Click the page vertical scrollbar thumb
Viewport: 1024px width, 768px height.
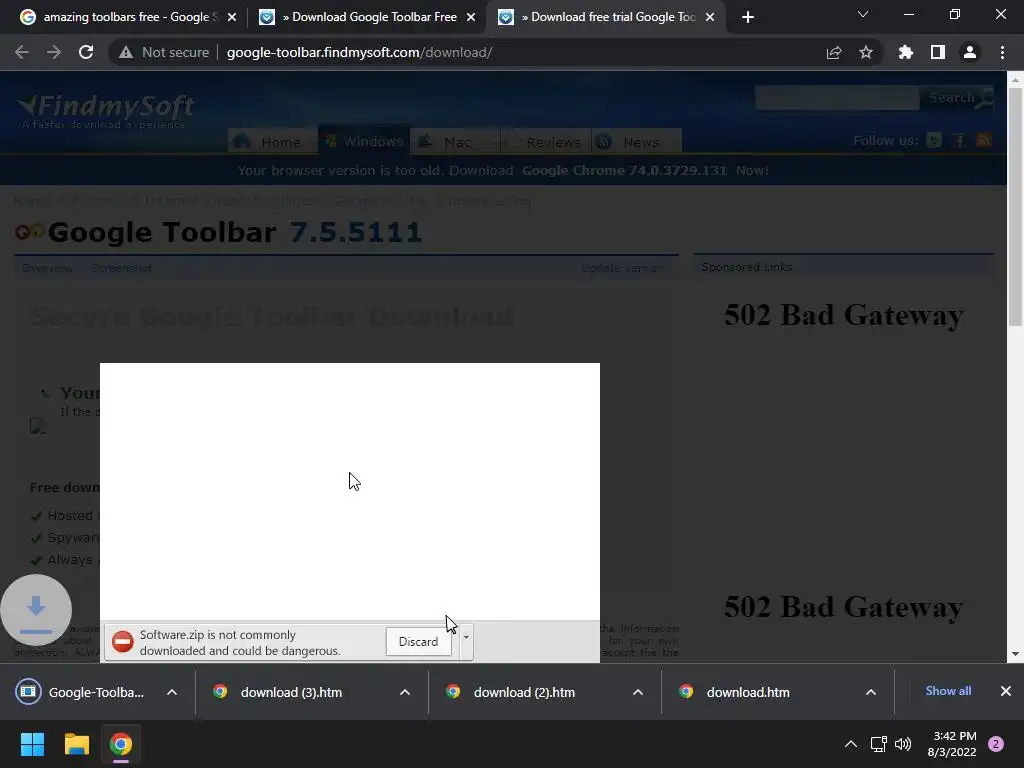tap(1015, 206)
